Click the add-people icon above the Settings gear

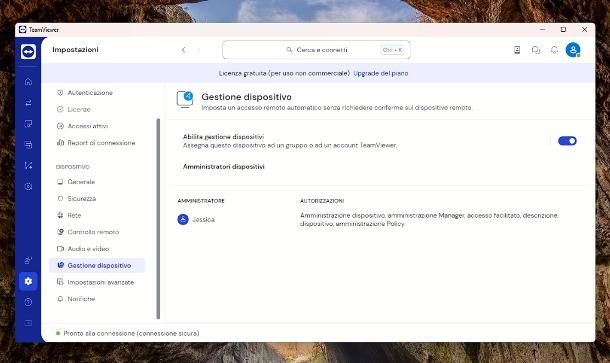coord(28,260)
